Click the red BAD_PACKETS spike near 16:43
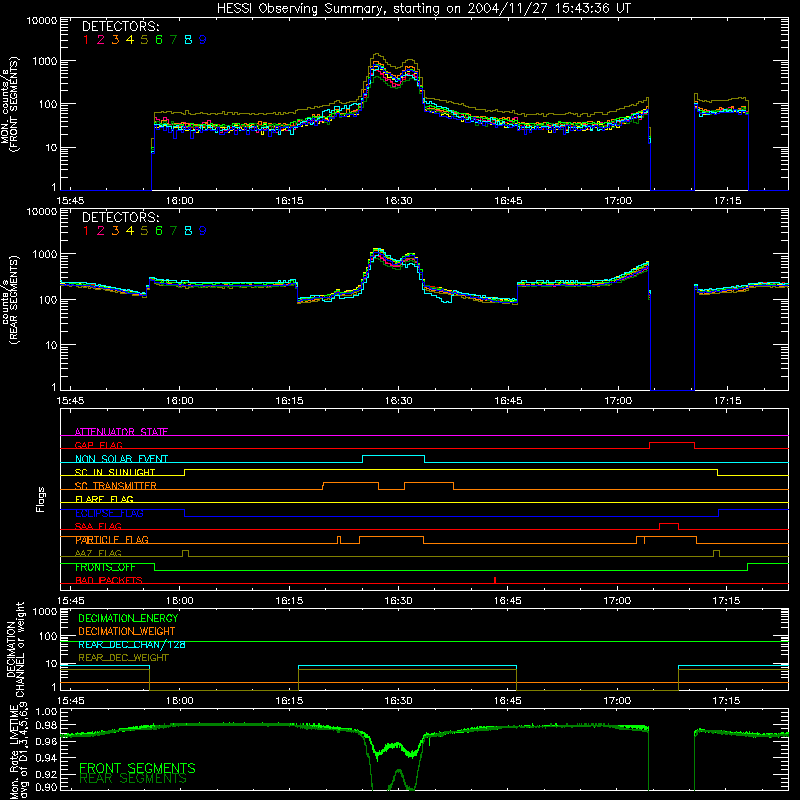This screenshot has height=800, width=800. click(x=495, y=580)
